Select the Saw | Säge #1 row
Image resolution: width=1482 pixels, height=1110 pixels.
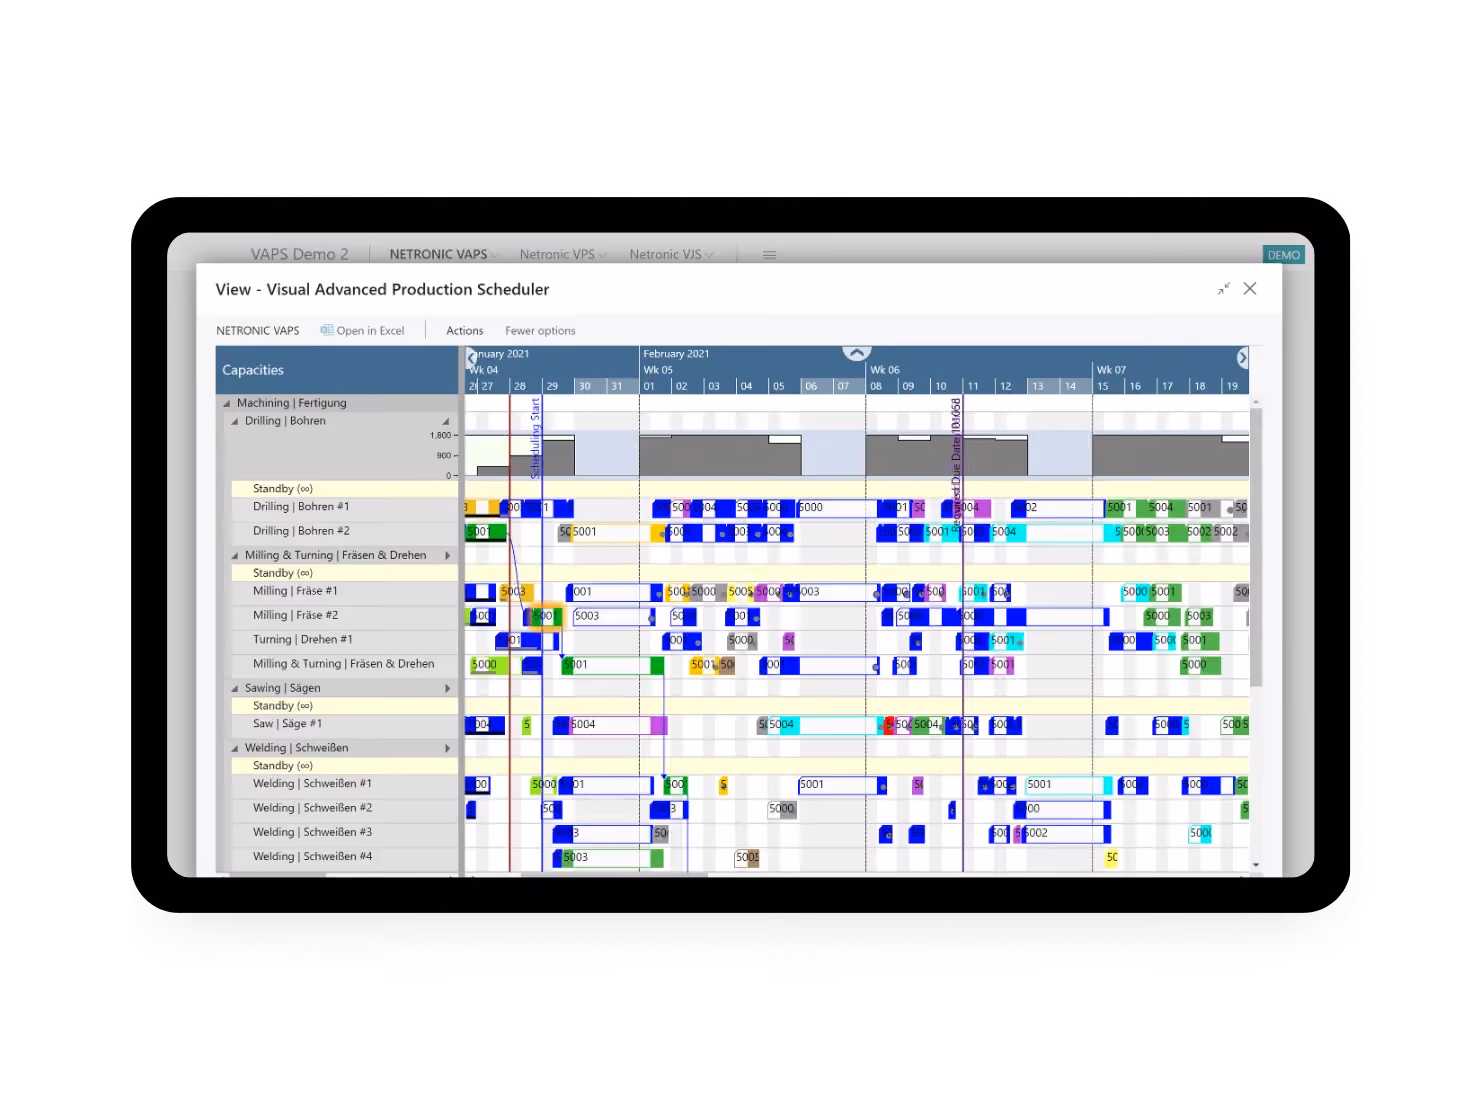[x=344, y=724]
